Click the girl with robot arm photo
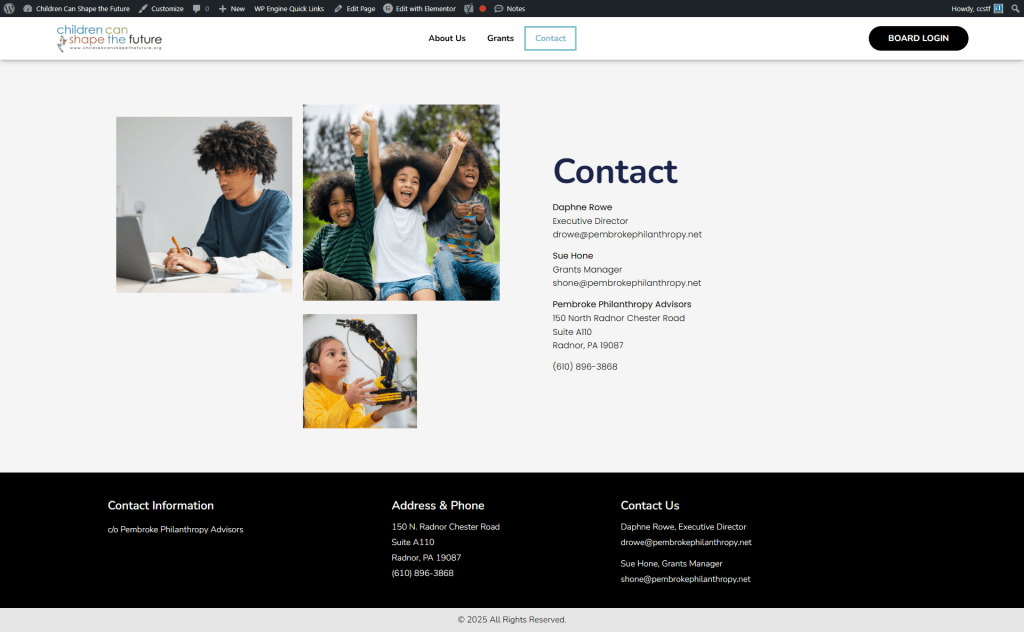The height and width of the screenshot is (632, 1024). click(360, 371)
